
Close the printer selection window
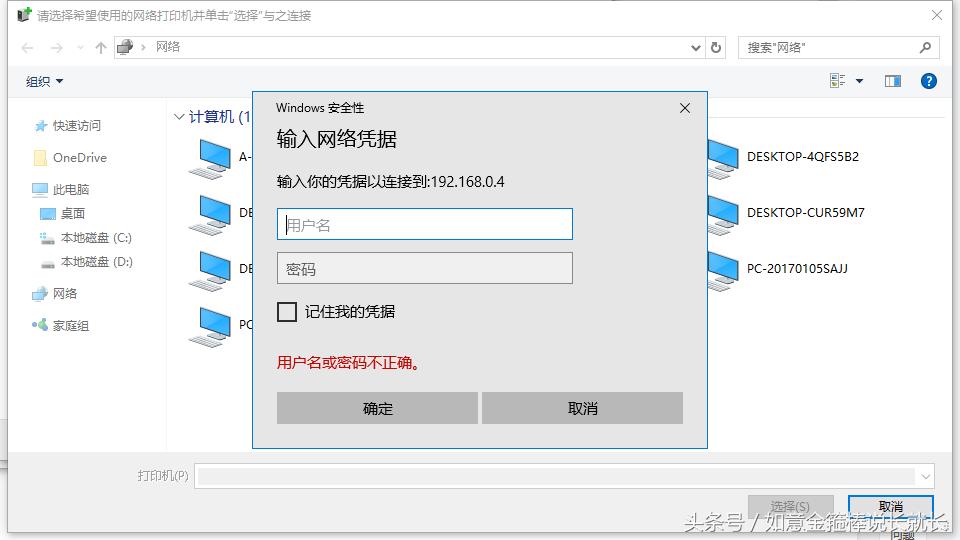[937, 15]
